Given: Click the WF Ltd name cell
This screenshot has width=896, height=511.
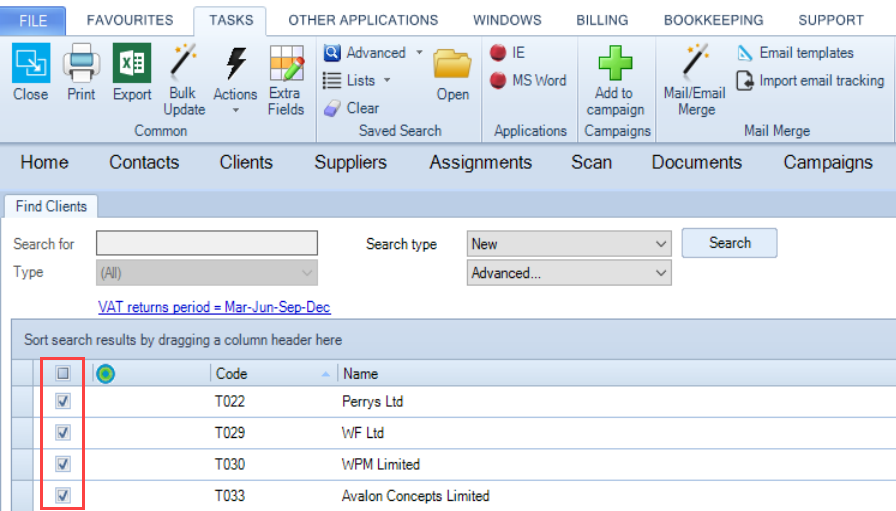Looking at the screenshot, I should pyautogui.click(x=363, y=433).
